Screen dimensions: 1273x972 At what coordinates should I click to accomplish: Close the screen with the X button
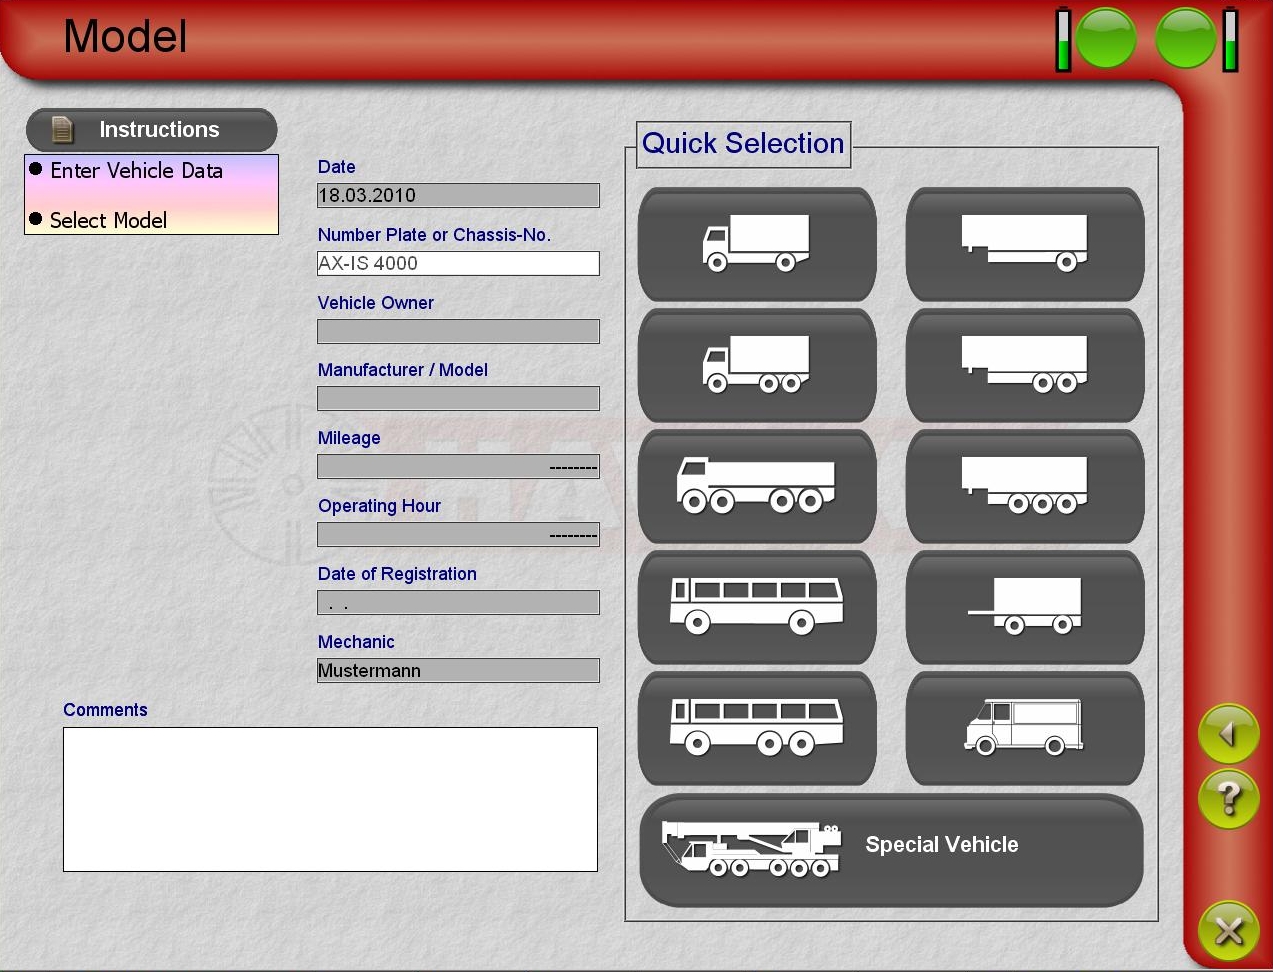1228,931
